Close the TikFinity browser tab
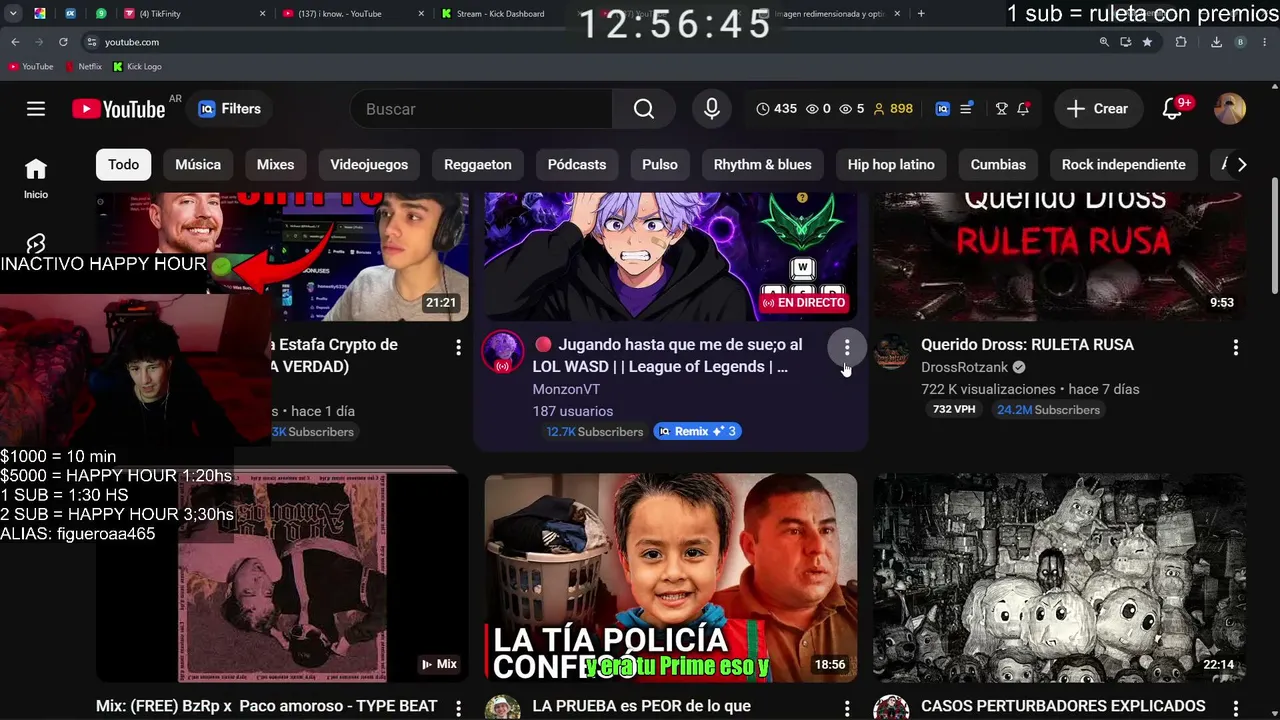The height and width of the screenshot is (720, 1280). coord(263,14)
